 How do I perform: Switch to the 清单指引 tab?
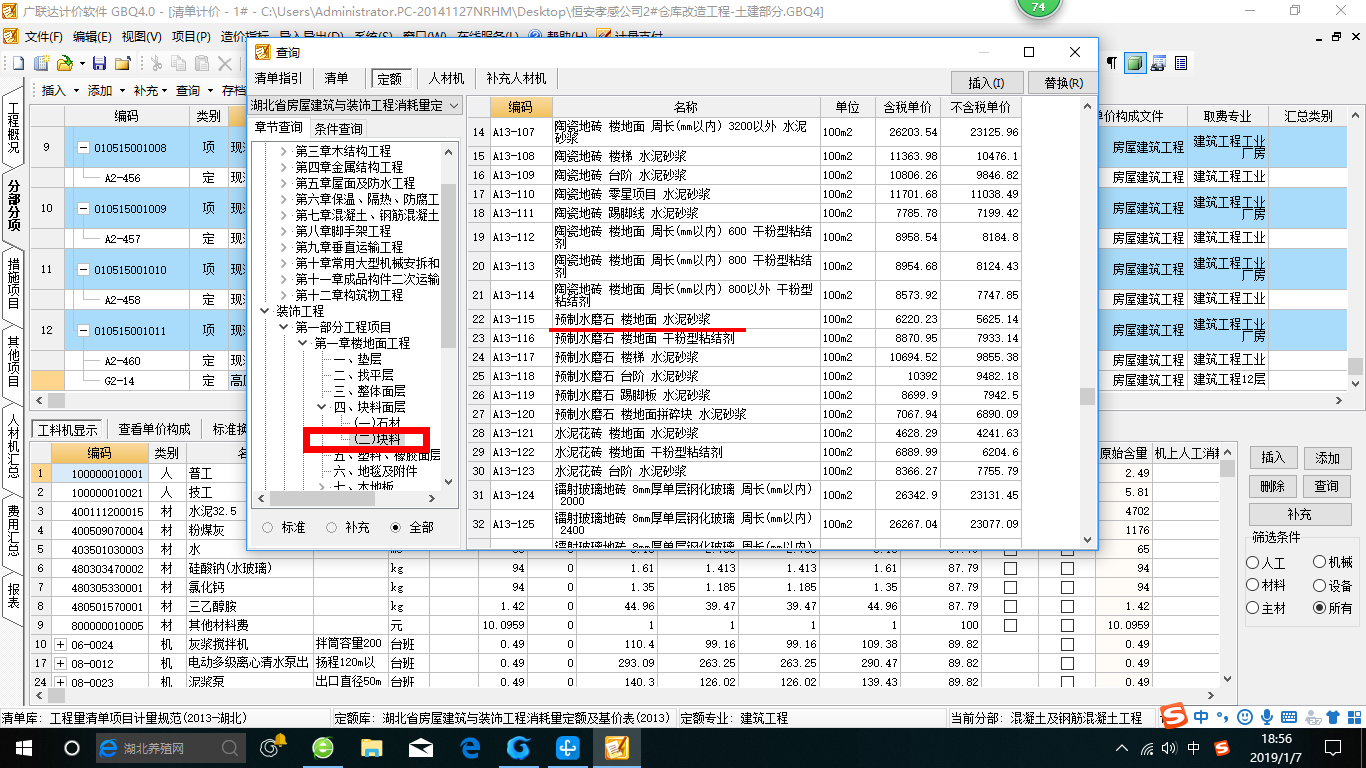click(279, 78)
